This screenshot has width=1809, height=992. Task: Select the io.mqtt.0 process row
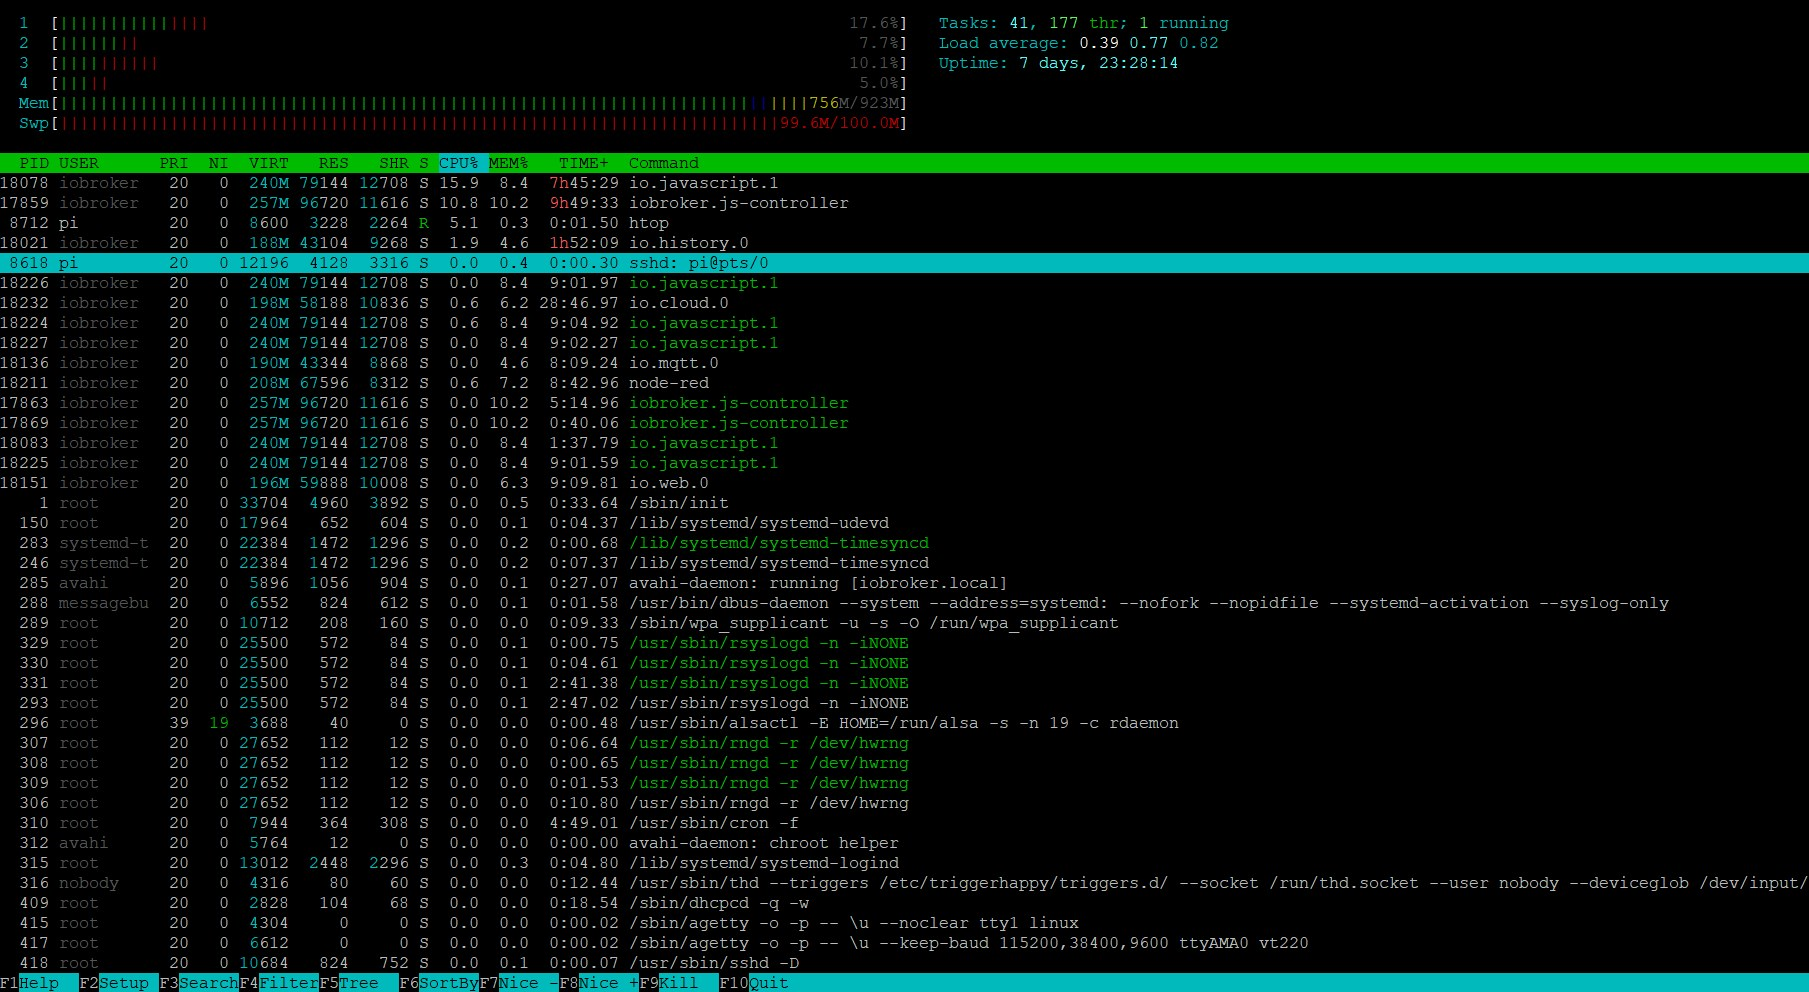tap(904, 363)
